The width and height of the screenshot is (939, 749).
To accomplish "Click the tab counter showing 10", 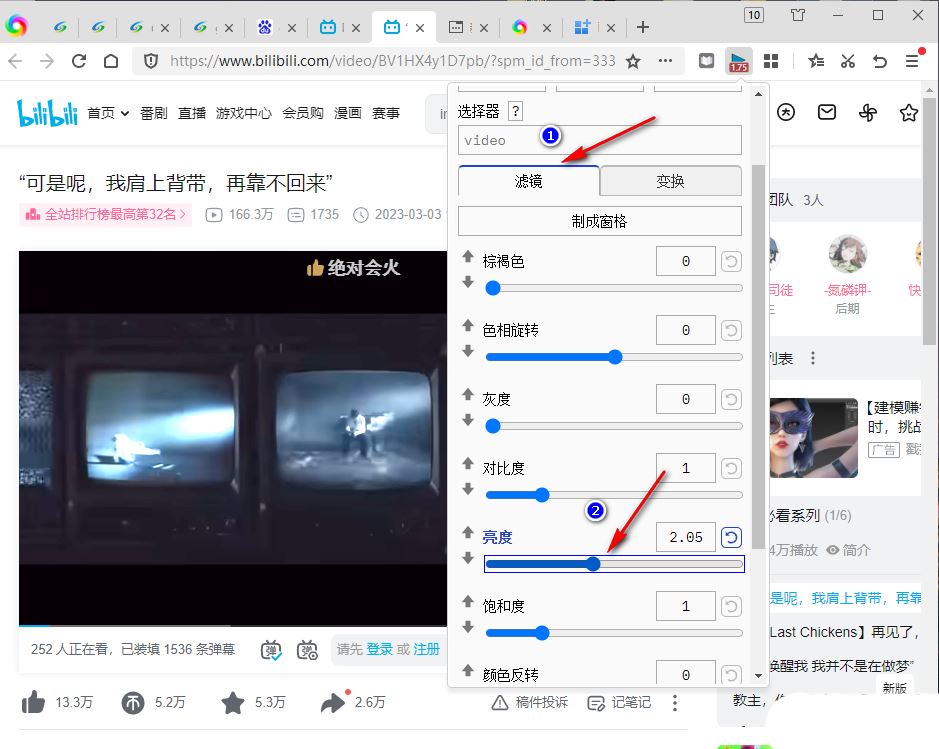I will [x=753, y=14].
